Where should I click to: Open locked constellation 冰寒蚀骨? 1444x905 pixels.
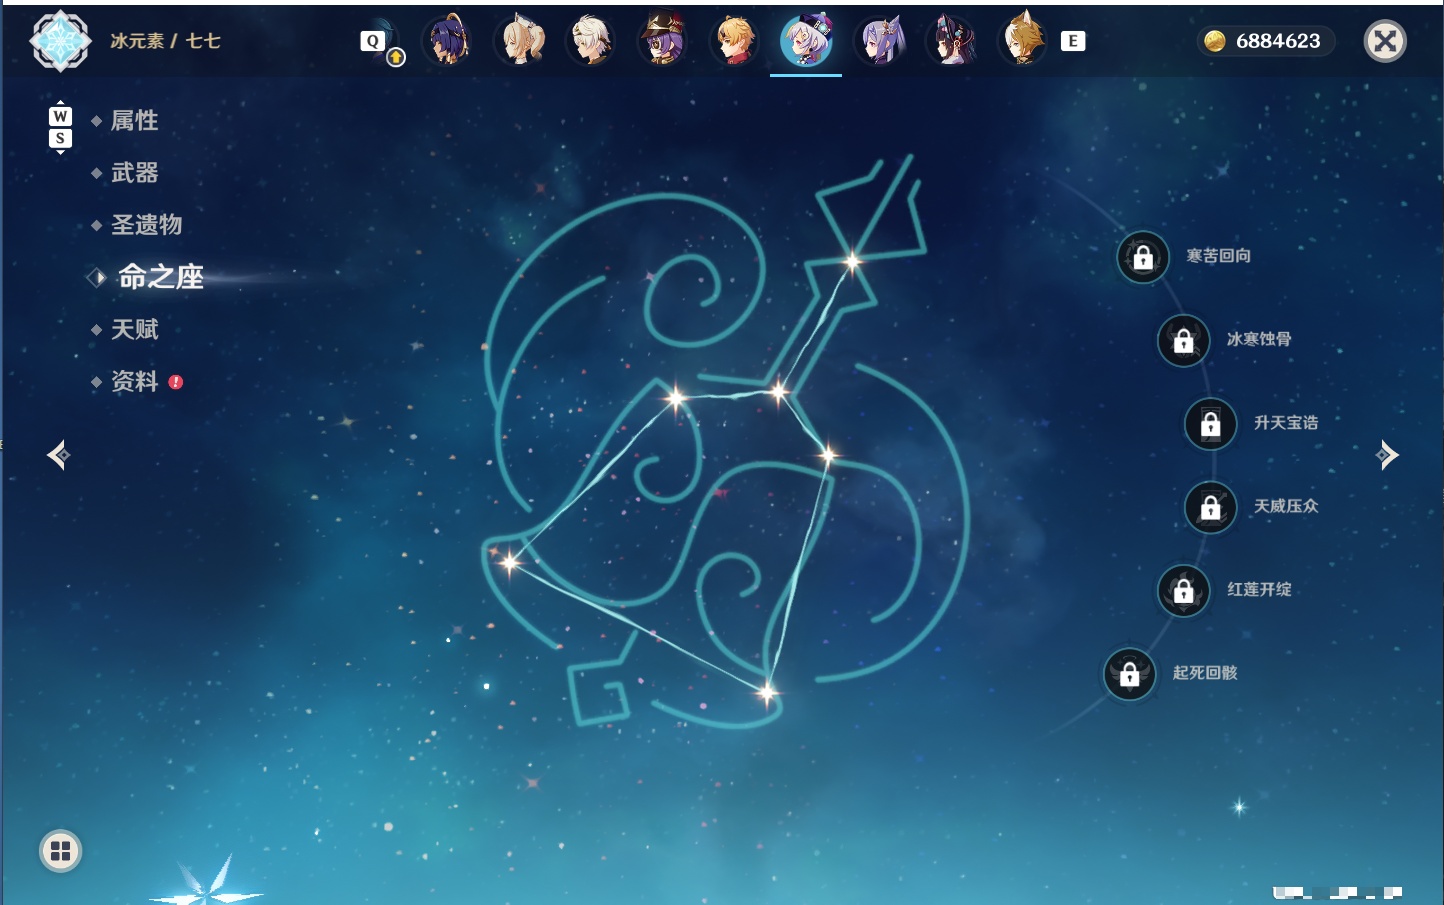pos(1183,340)
